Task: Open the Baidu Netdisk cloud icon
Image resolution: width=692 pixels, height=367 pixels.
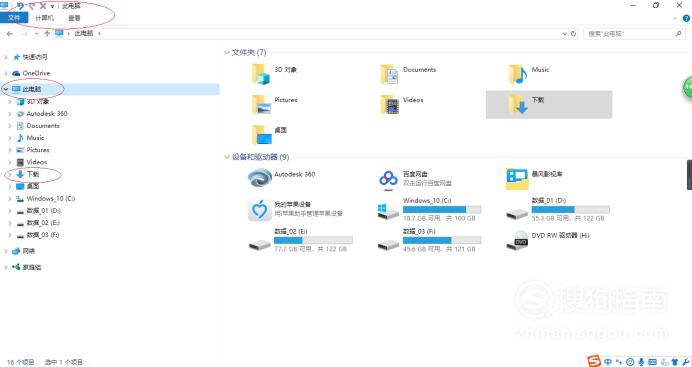Action: tap(388, 179)
